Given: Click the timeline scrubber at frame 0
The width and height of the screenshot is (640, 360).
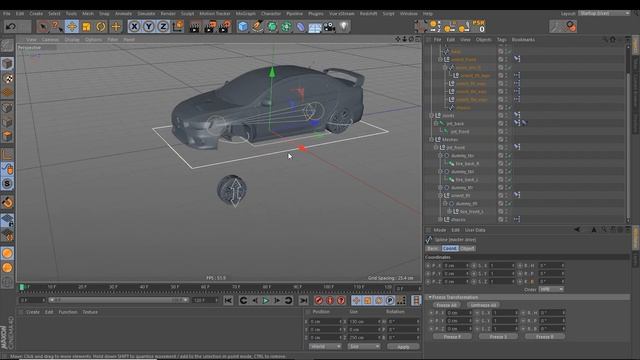Looking at the screenshot, I should (x=22, y=287).
